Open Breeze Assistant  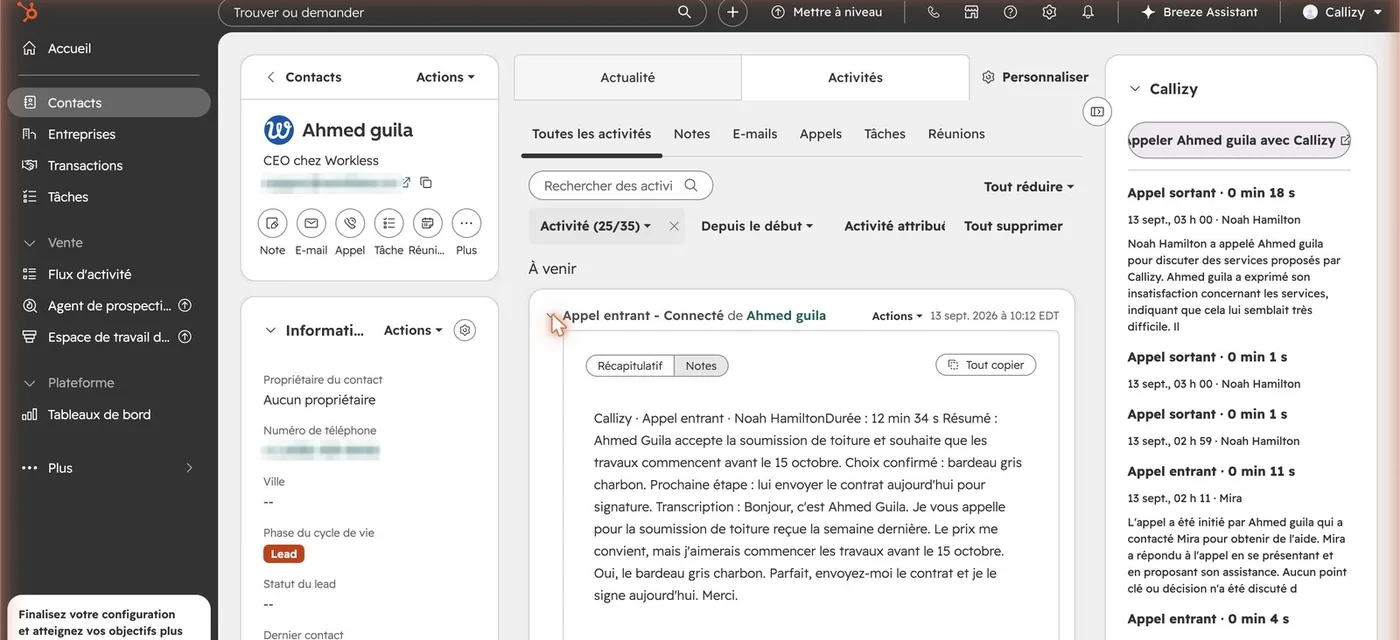pos(1199,12)
